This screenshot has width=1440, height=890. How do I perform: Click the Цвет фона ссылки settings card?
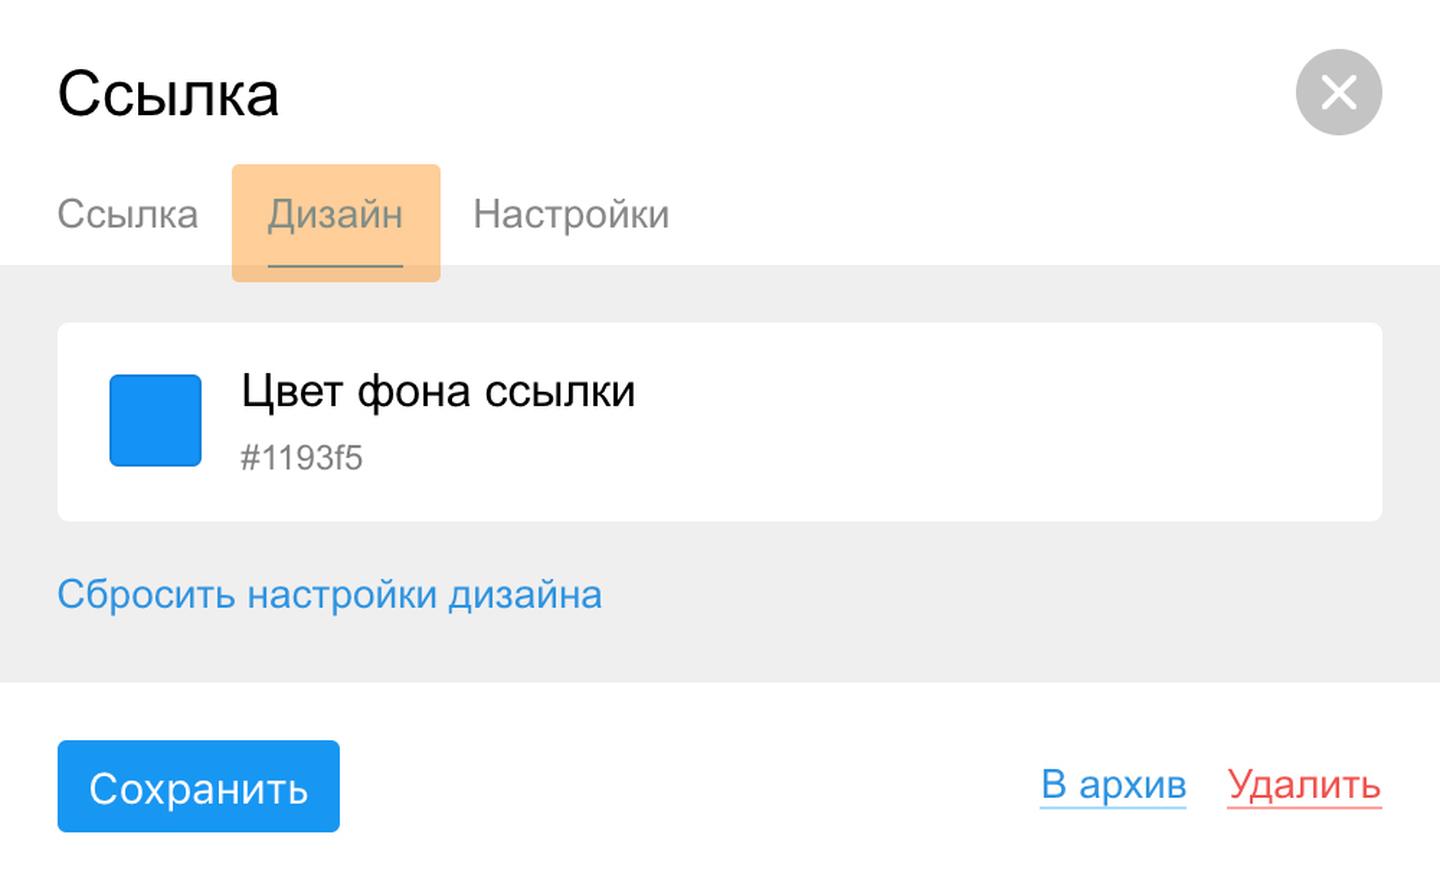tap(719, 421)
